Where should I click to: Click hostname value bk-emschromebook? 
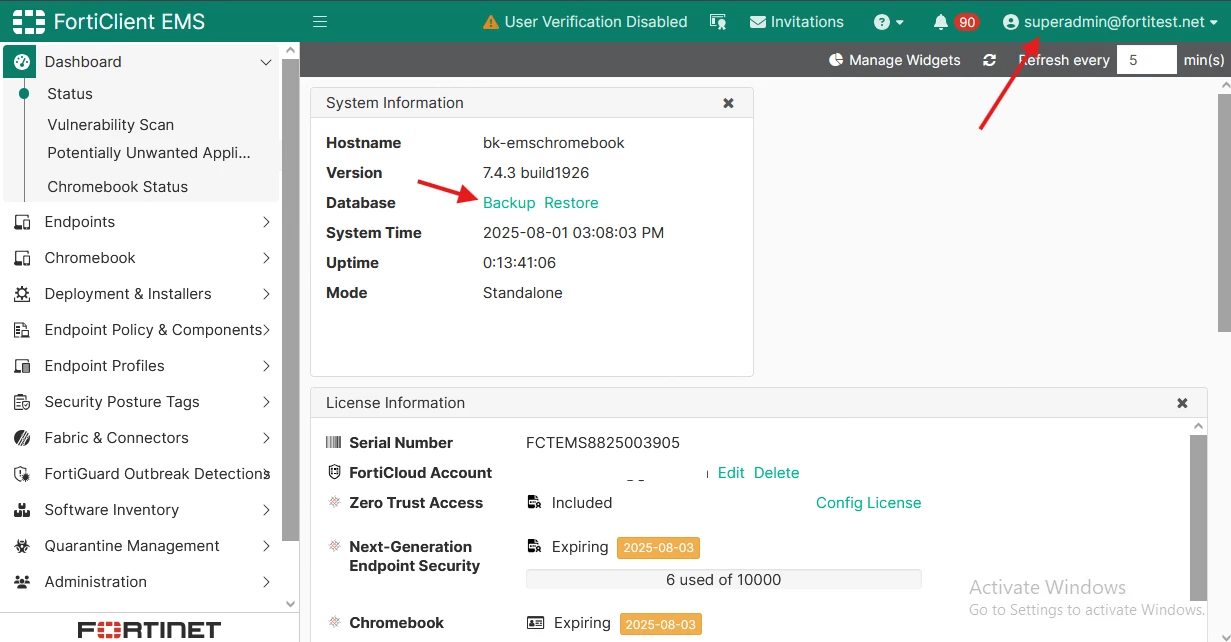[x=554, y=143]
